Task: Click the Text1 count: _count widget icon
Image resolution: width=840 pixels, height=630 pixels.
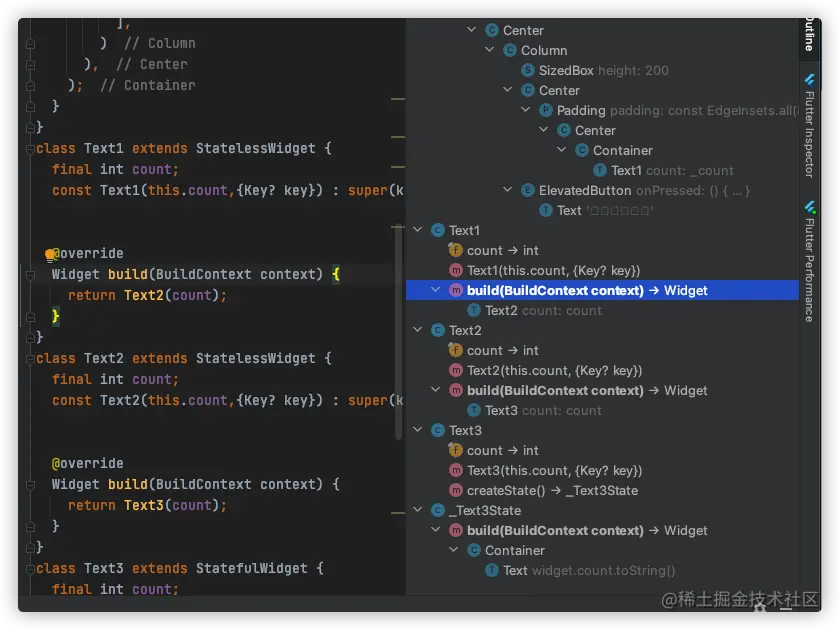Action: click(x=600, y=170)
